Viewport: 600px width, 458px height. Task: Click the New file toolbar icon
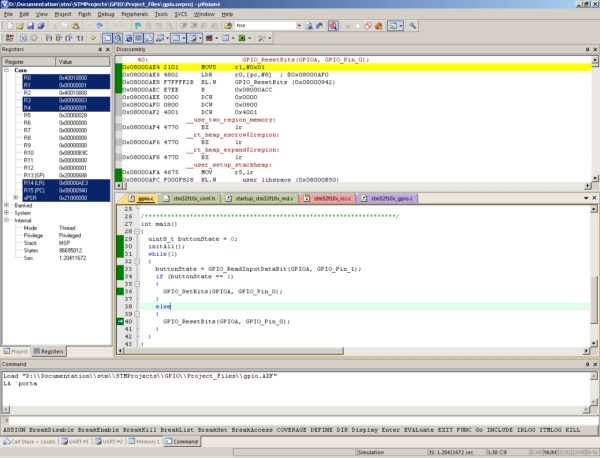(x=10, y=26)
